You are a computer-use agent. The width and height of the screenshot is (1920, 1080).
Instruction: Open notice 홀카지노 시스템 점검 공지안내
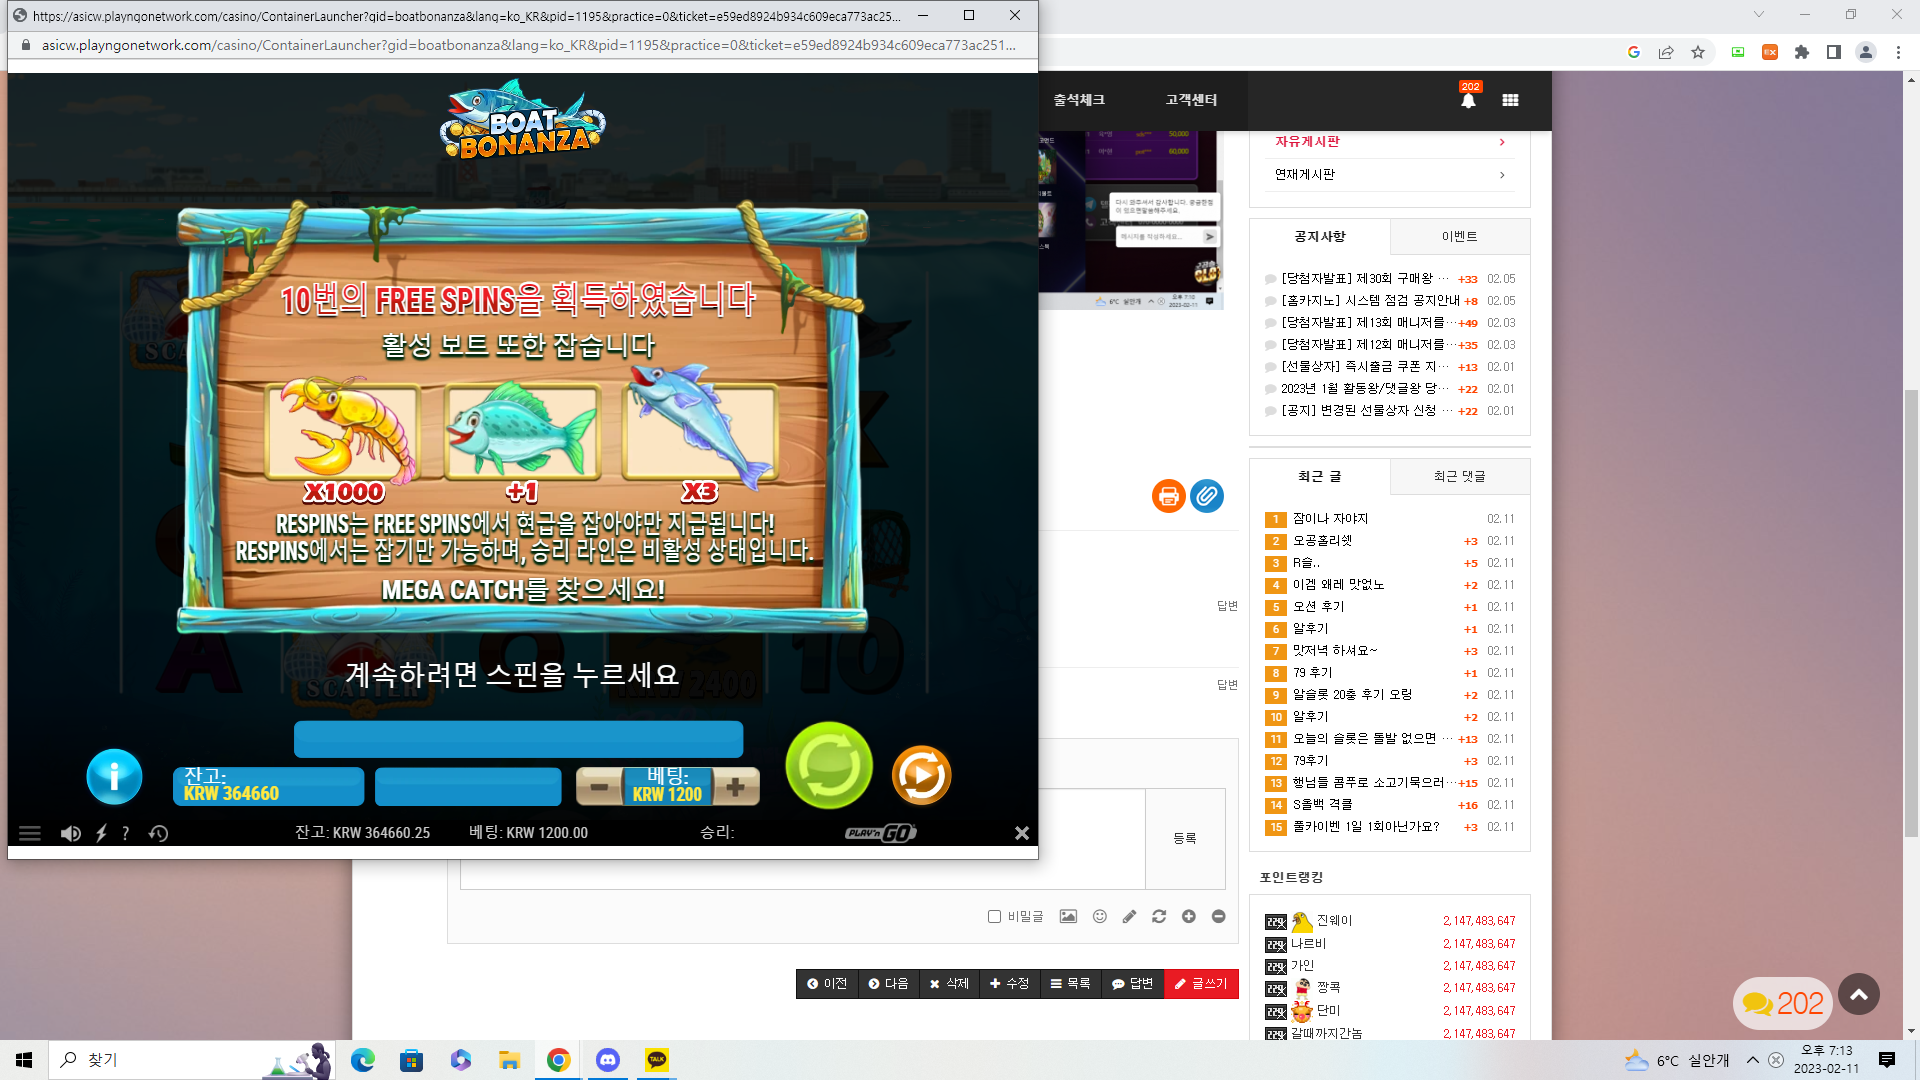(x=1370, y=301)
